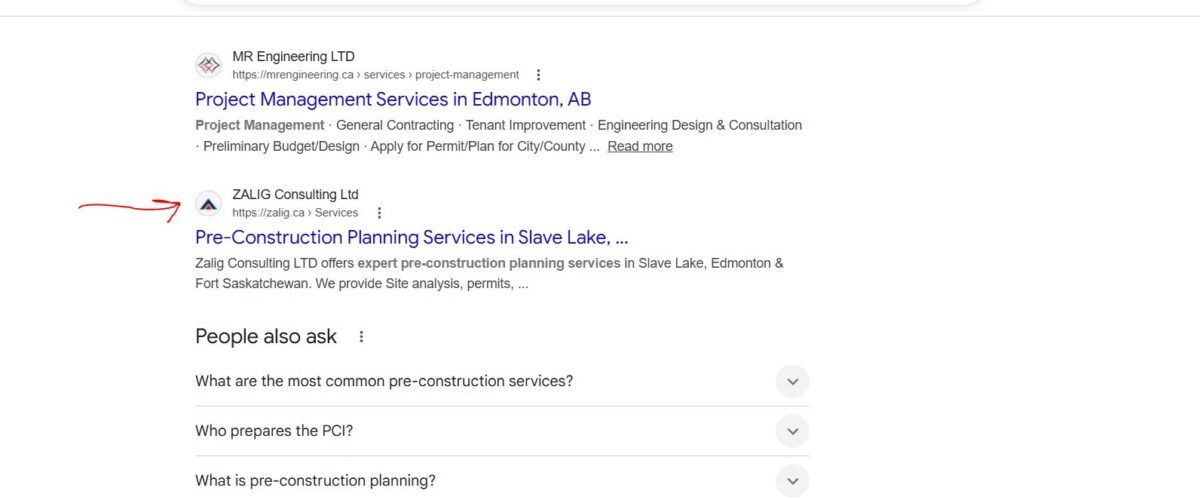
Task: Click Read more on MR Engineering snippet
Action: (640, 146)
